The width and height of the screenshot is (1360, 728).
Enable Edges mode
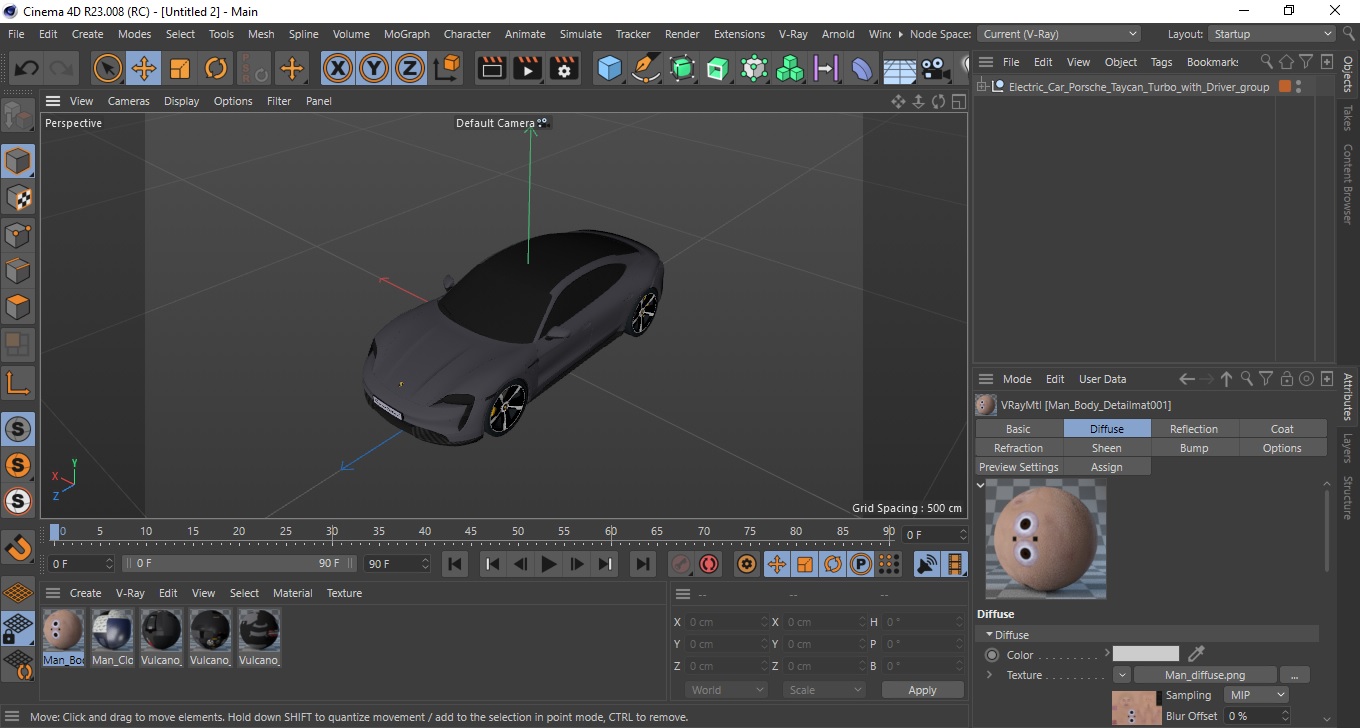tap(18, 270)
